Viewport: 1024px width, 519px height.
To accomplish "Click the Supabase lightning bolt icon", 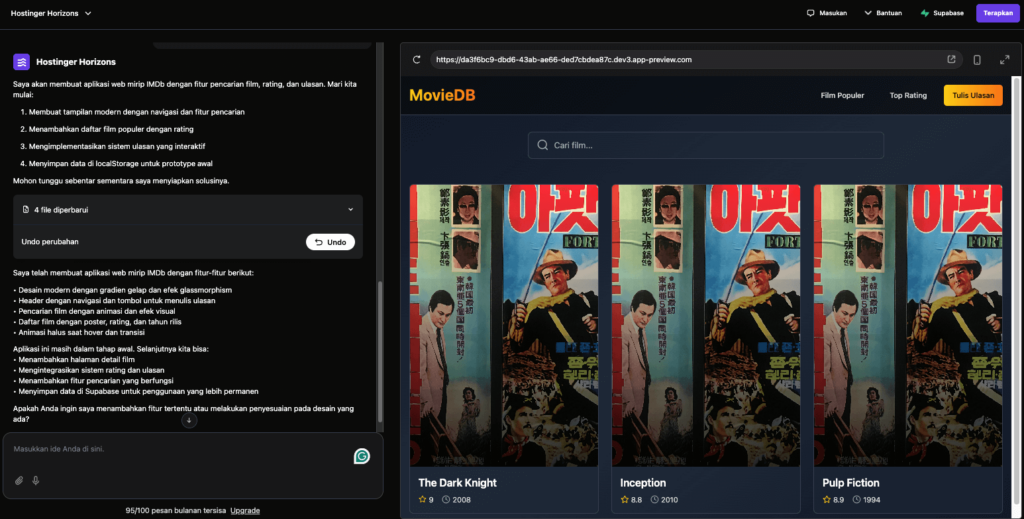I will click(925, 13).
